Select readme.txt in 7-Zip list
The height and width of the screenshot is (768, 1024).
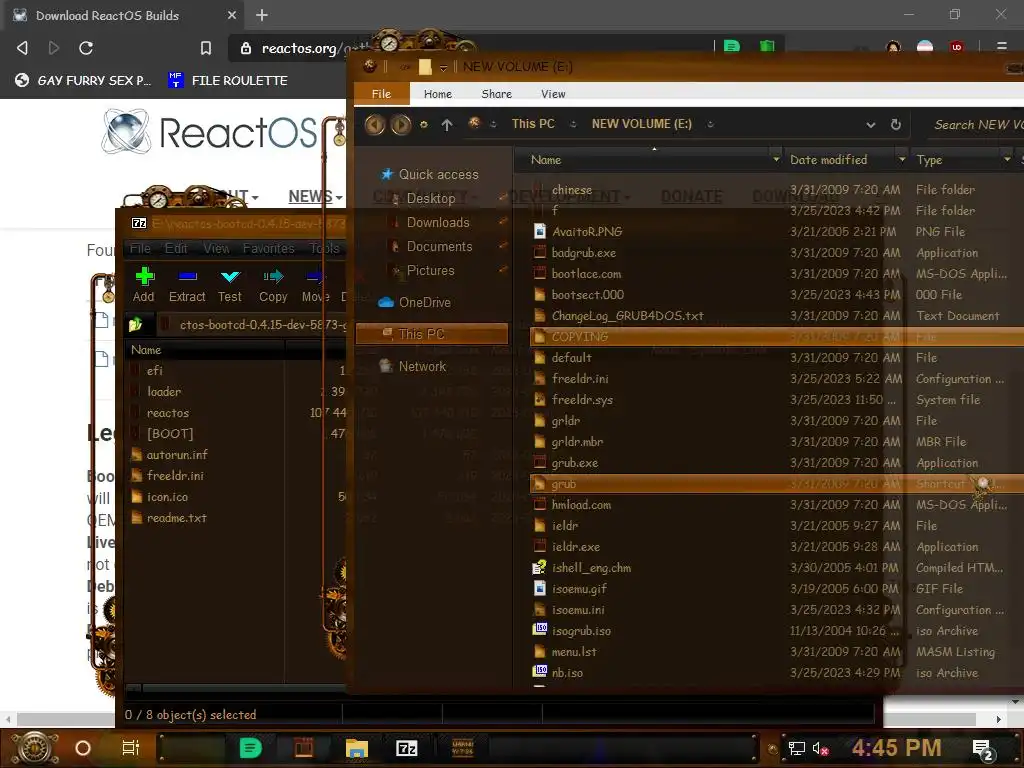pos(176,518)
